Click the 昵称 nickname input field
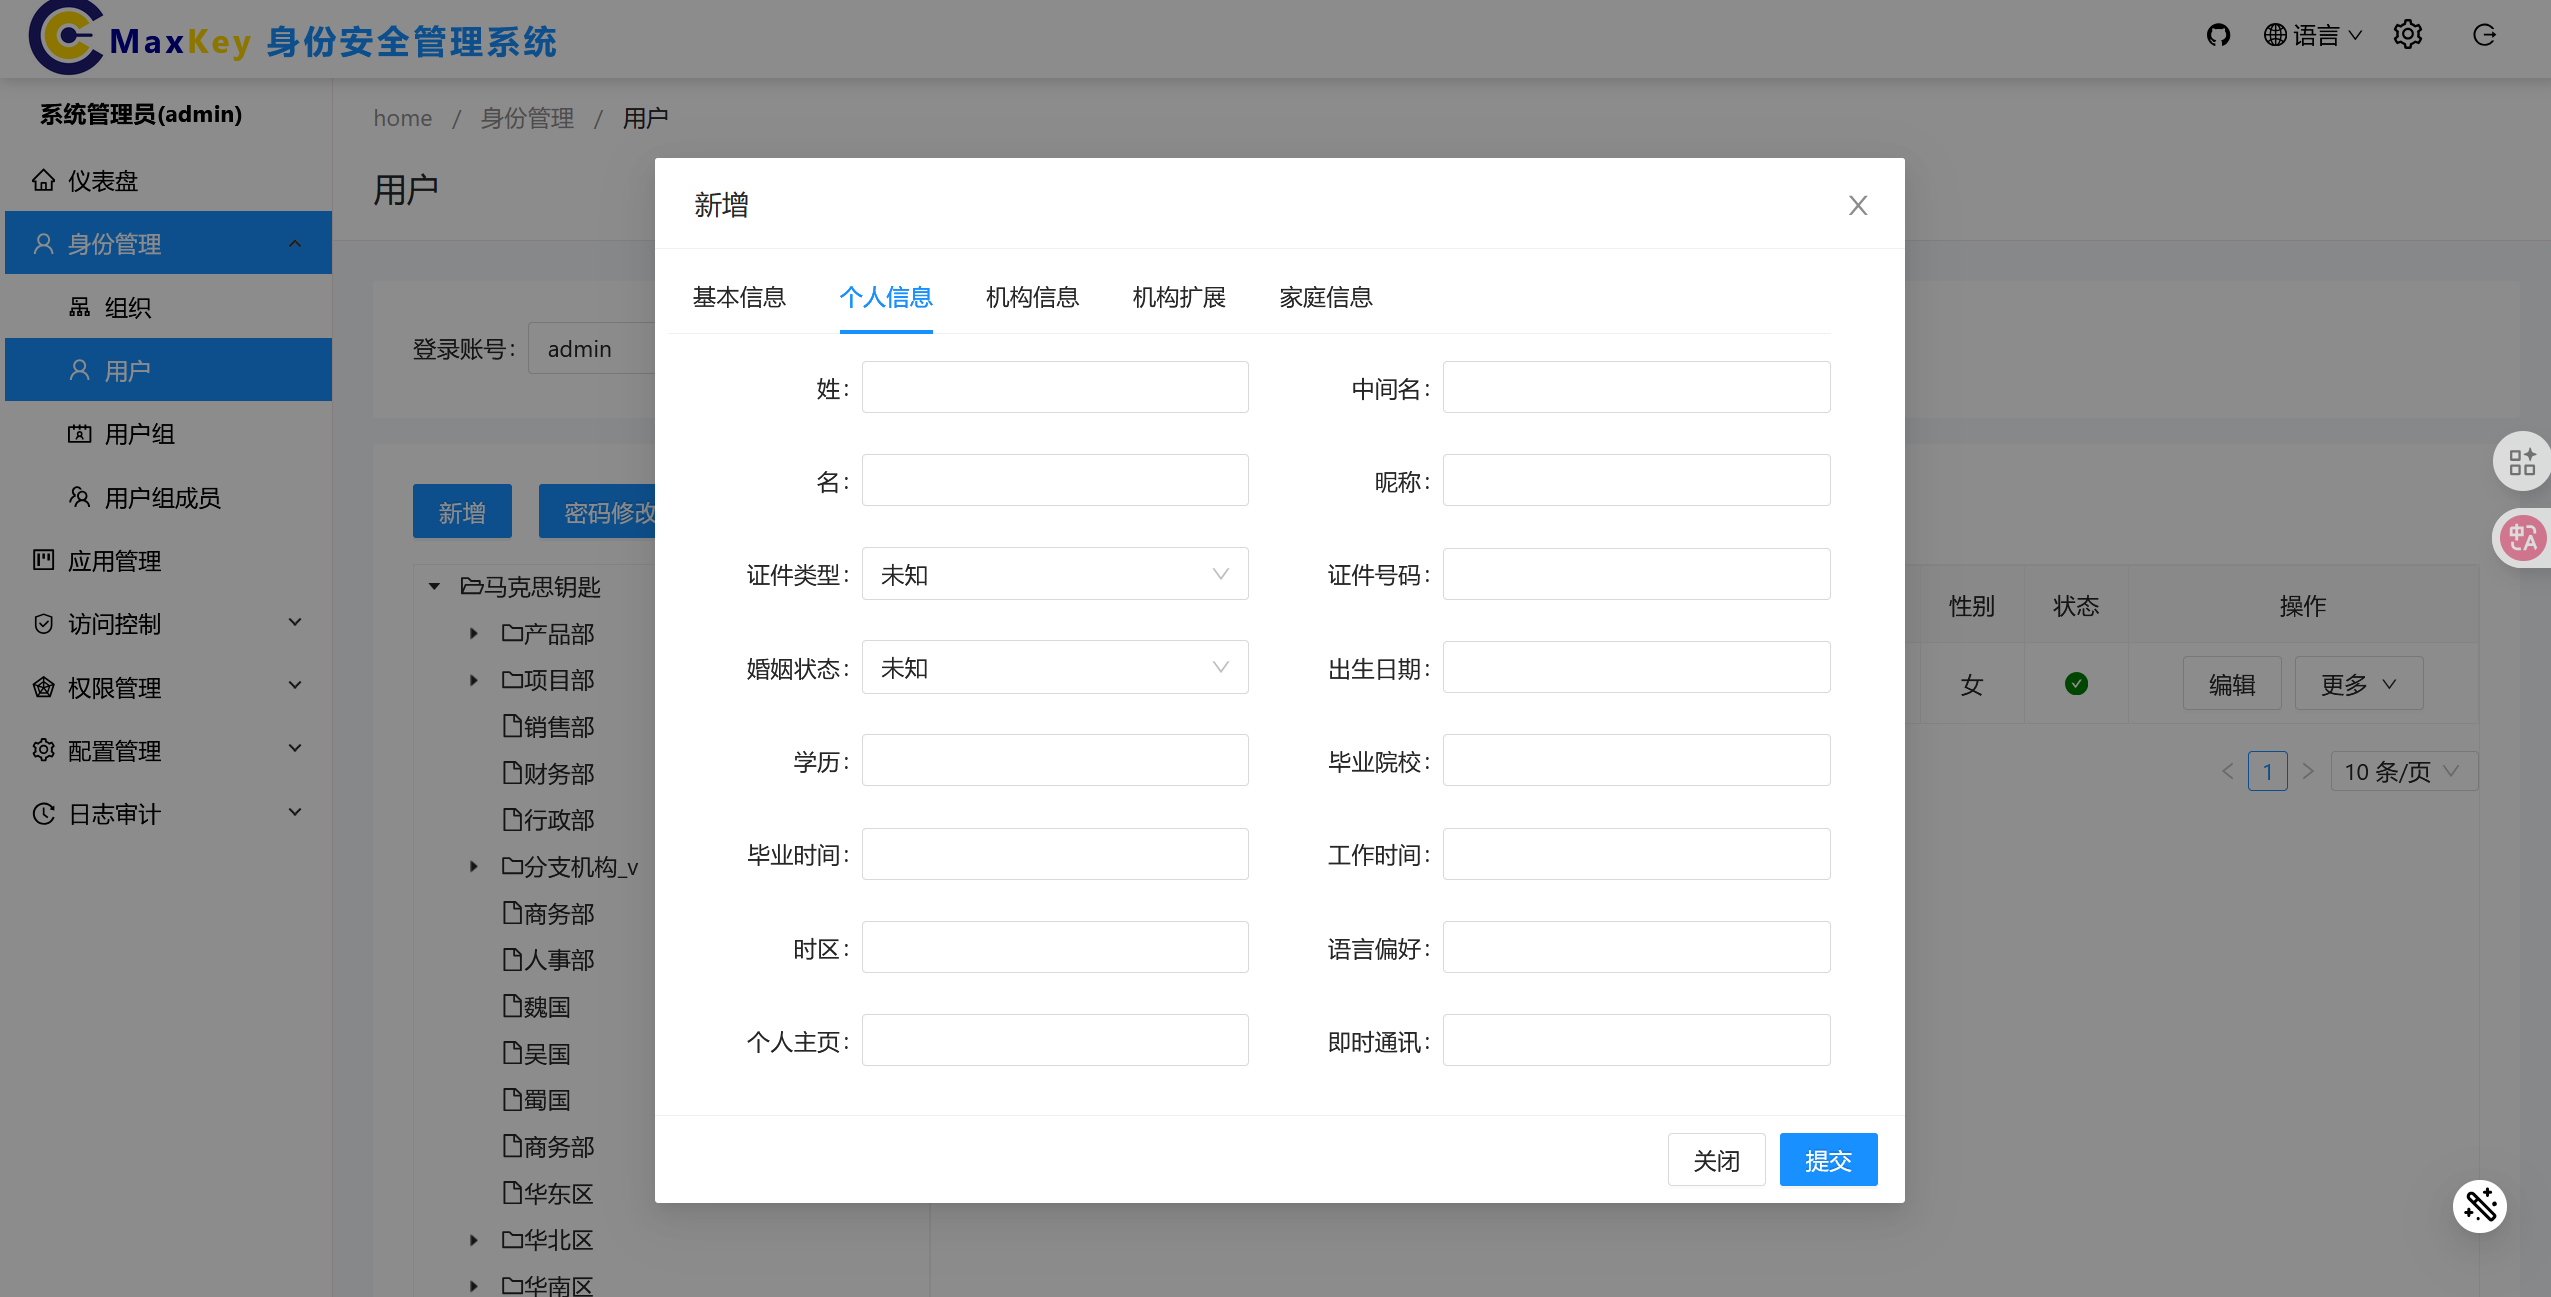The image size is (2551, 1297). click(x=1634, y=480)
